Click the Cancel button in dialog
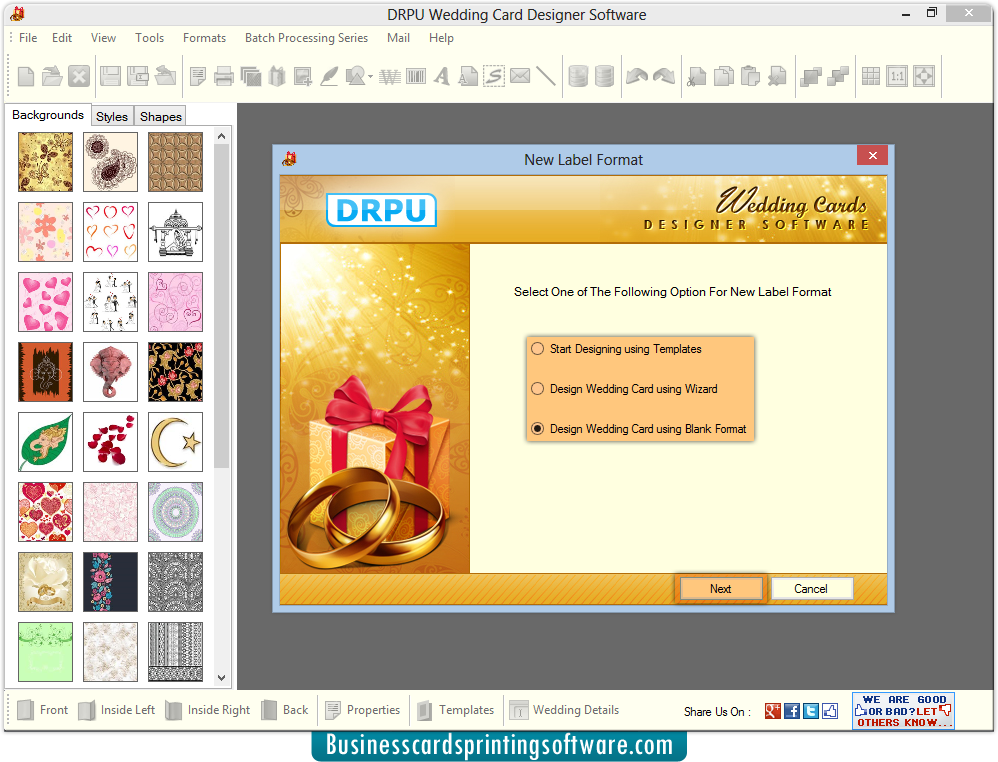This screenshot has width=998, height=762. click(811, 589)
